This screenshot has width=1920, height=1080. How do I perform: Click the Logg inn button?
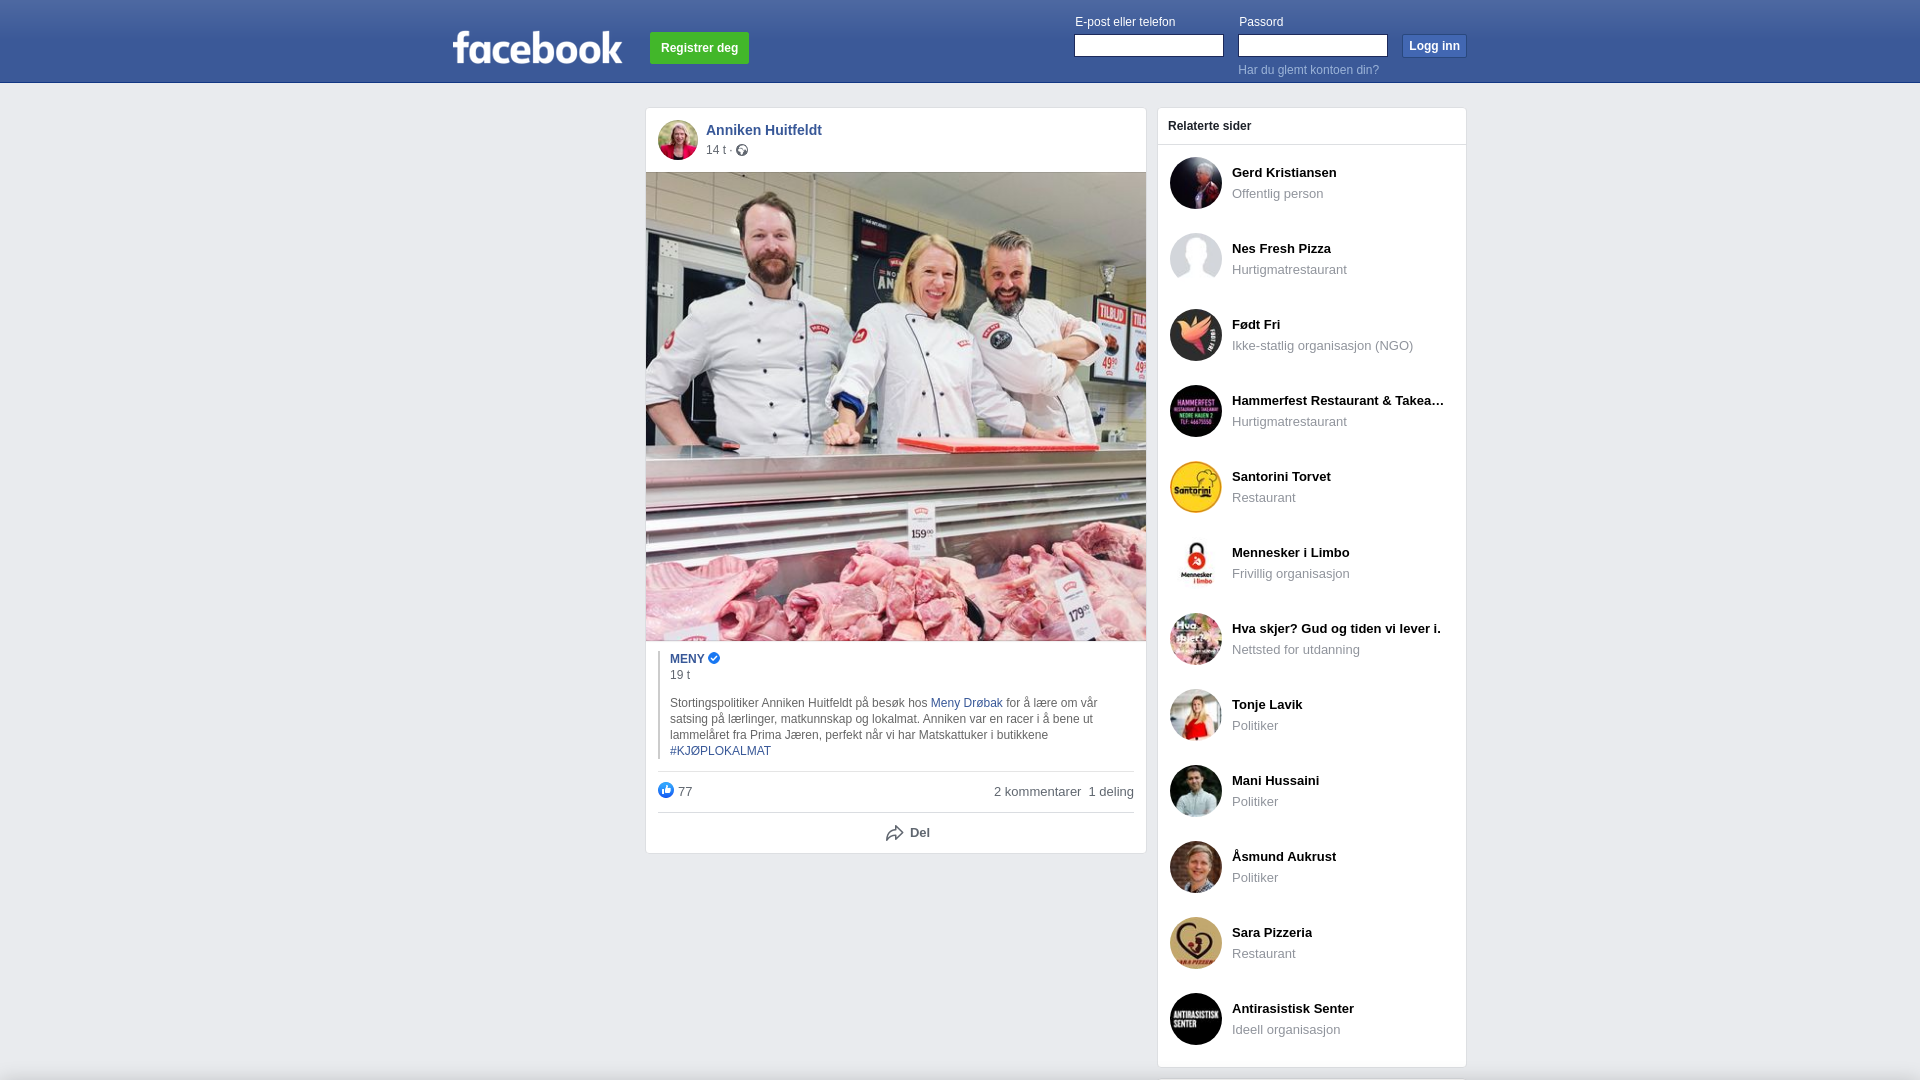click(x=1434, y=46)
